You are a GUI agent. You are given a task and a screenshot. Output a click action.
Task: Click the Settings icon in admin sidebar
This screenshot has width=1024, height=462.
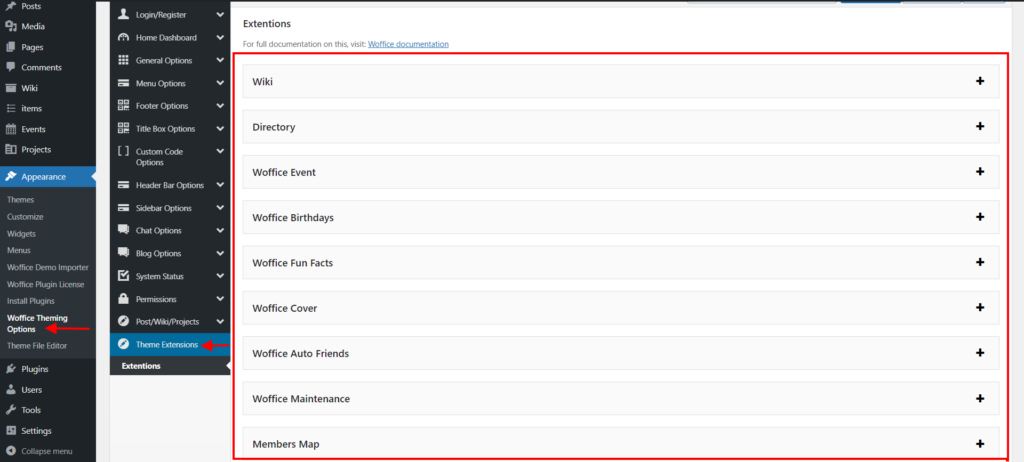[x=11, y=431]
